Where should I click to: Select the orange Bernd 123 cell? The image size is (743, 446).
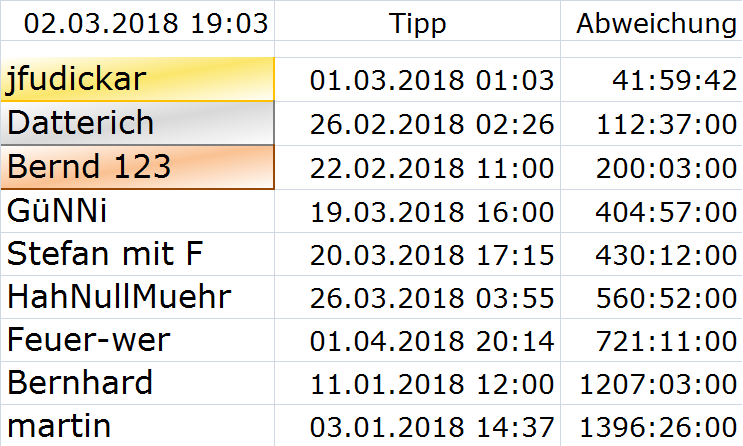pos(137,167)
